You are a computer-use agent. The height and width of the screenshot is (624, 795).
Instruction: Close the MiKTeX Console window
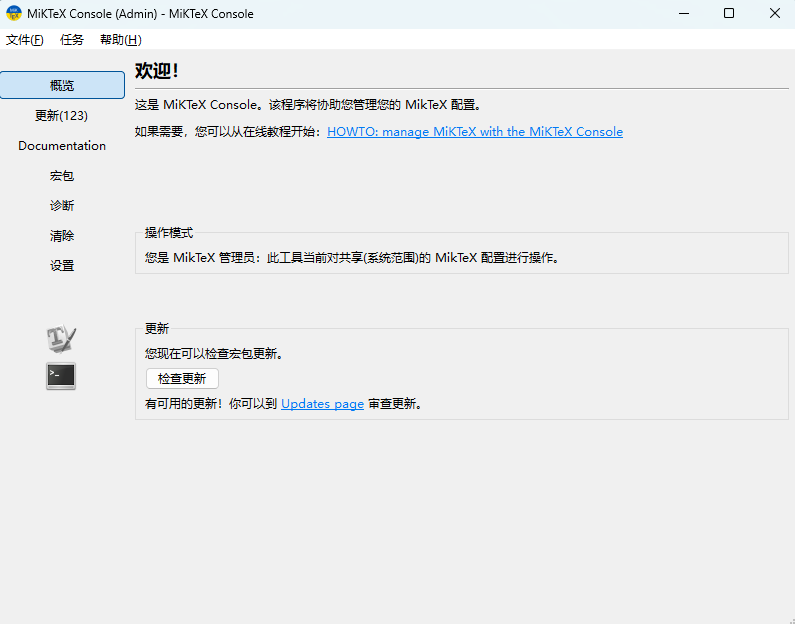pos(775,14)
